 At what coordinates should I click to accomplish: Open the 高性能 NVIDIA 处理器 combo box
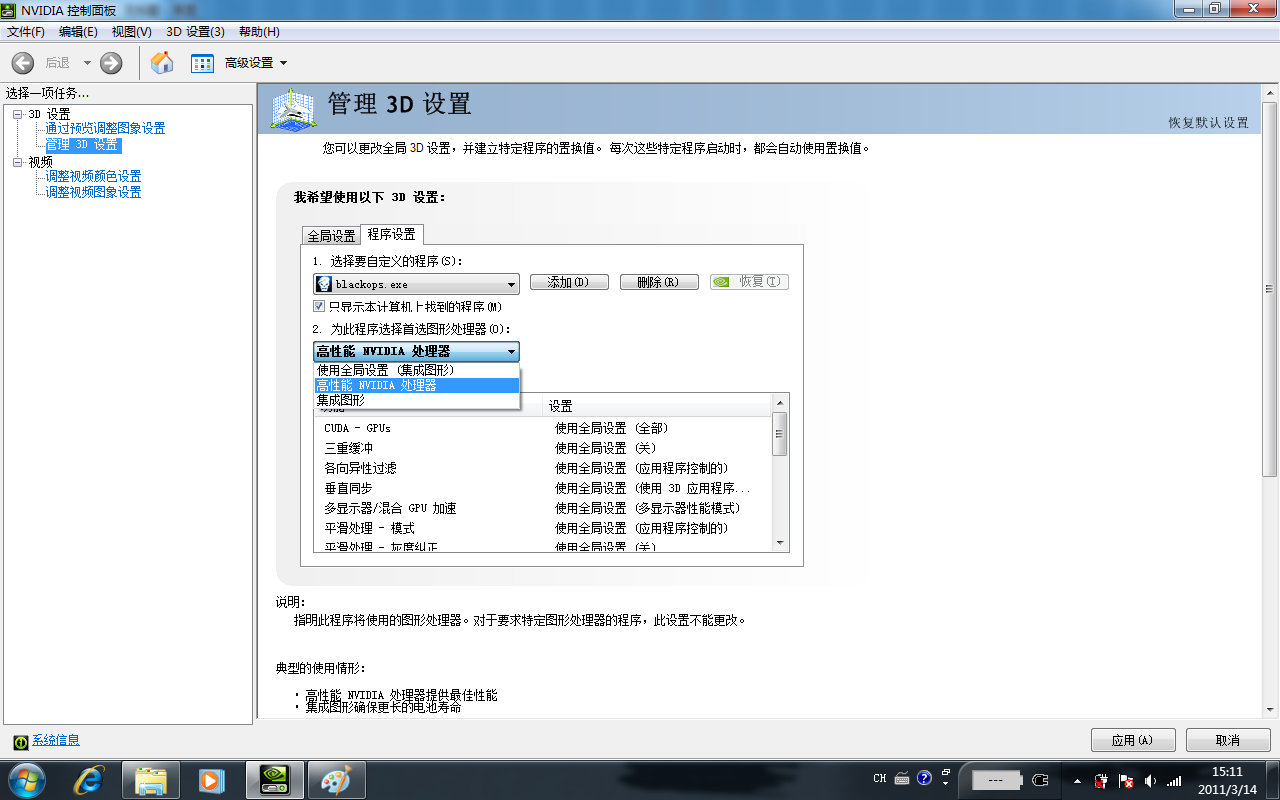416,351
